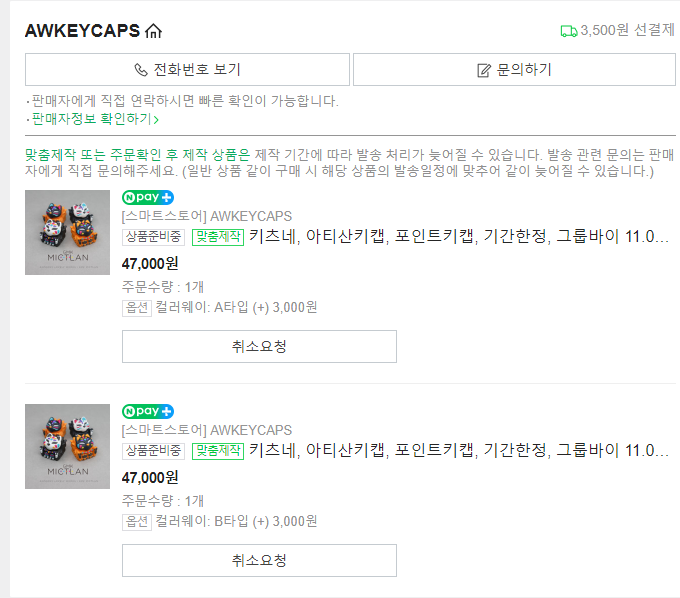
Task: Click the 상품준비중 status label on first item
Action: pyautogui.click(x=153, y=237)
